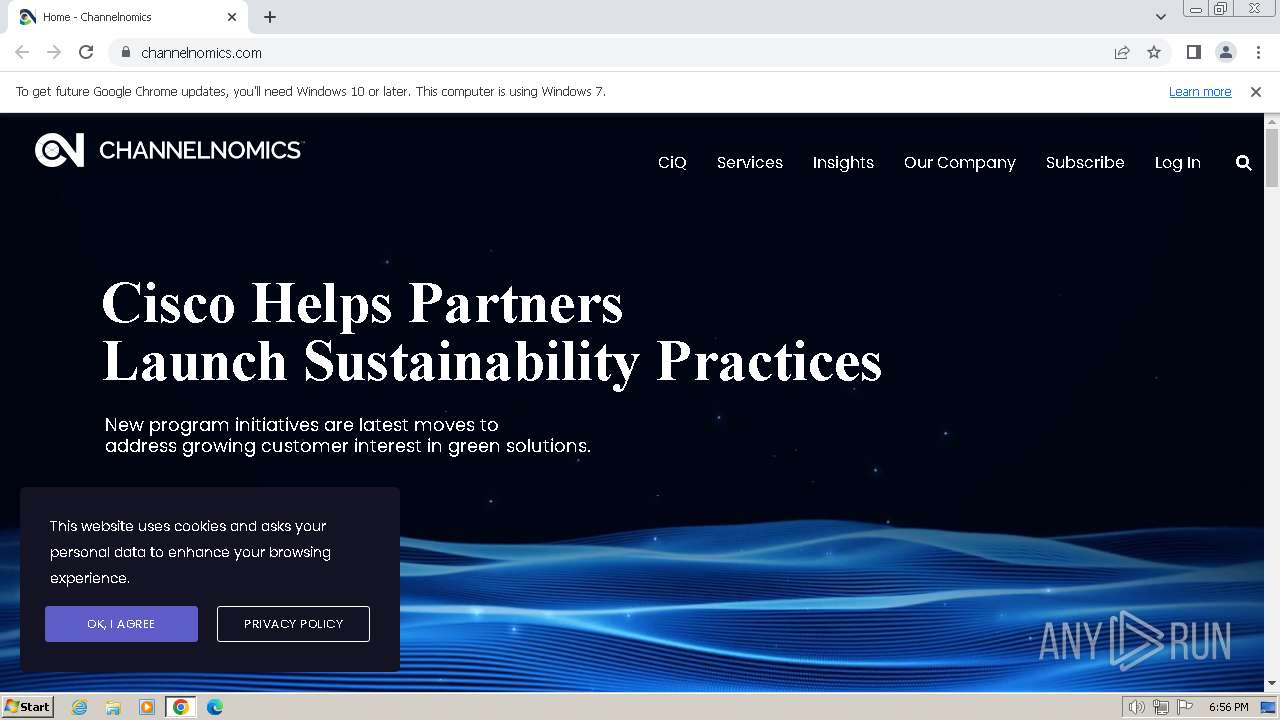Accept cookies with OK, I AGREE

[121, 624]
